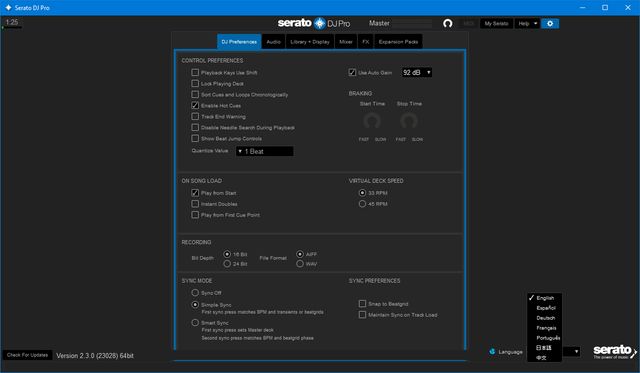Click Check For Updates button

[27, 355]
